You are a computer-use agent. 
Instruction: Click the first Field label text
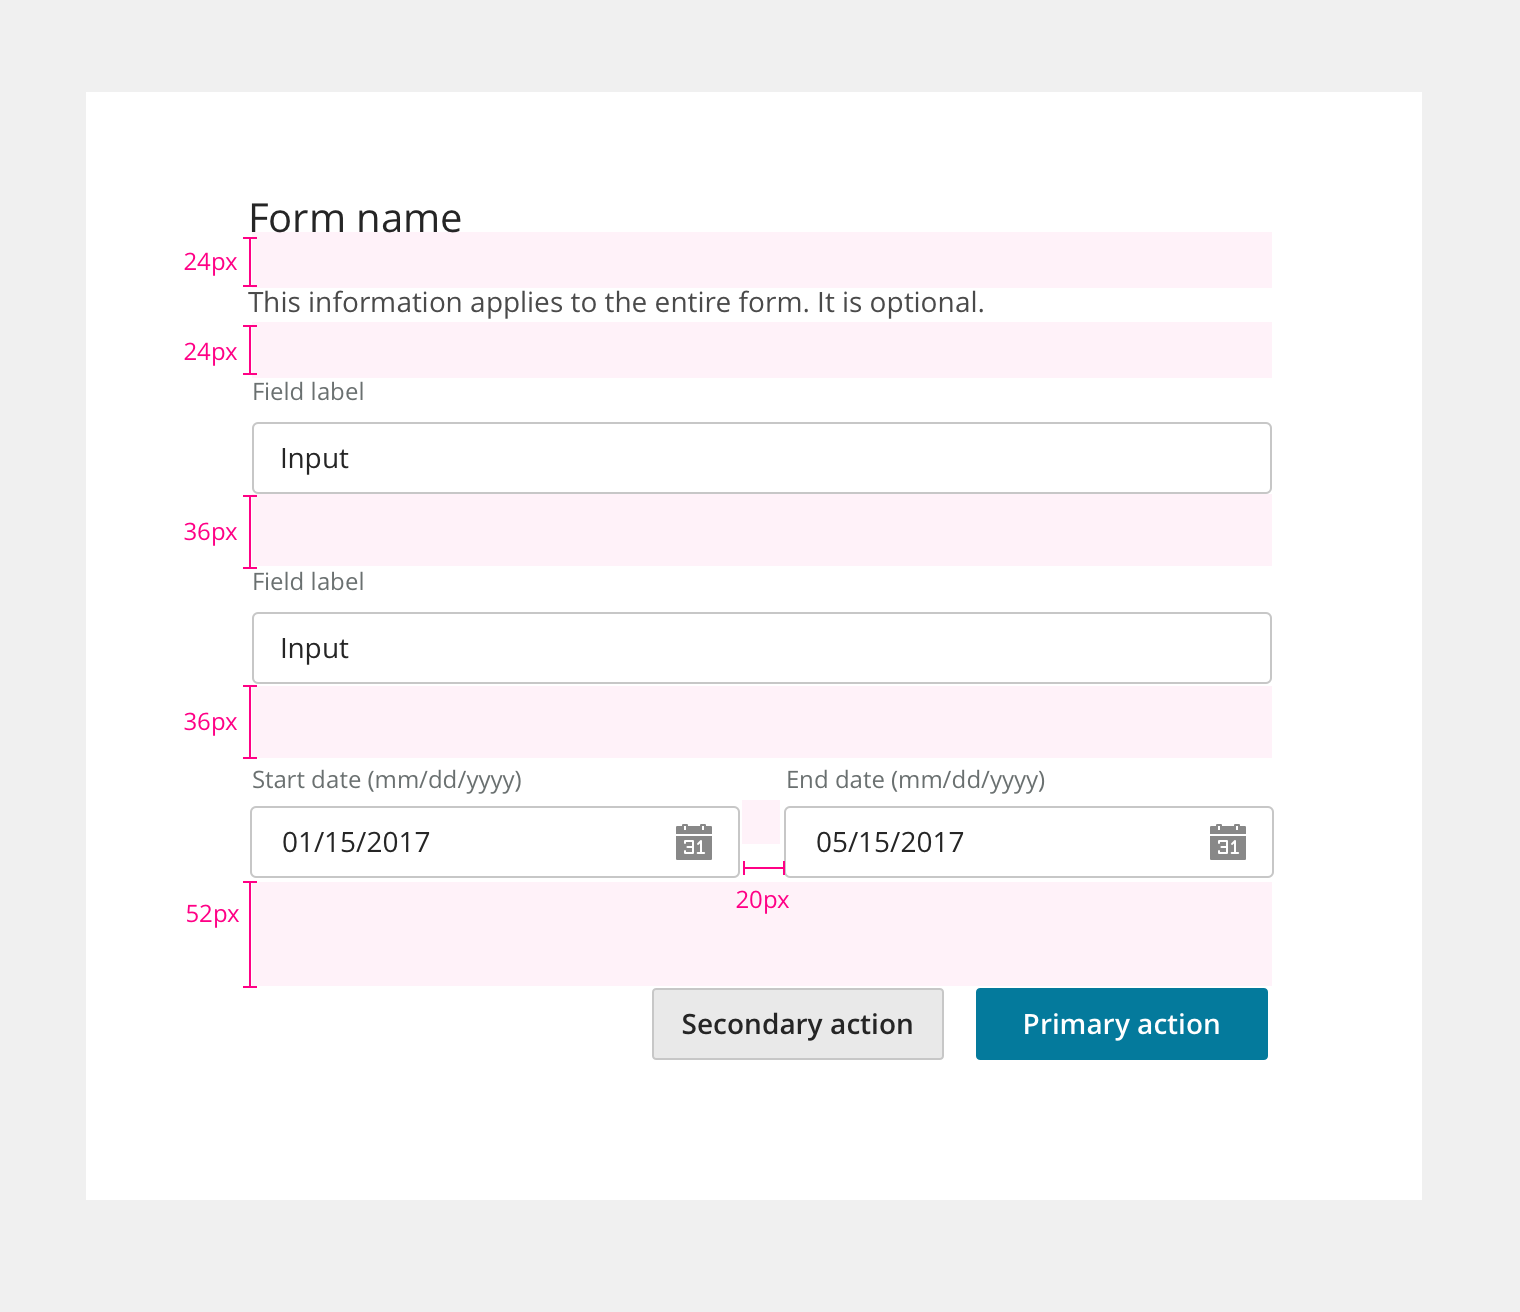(308, 392)
